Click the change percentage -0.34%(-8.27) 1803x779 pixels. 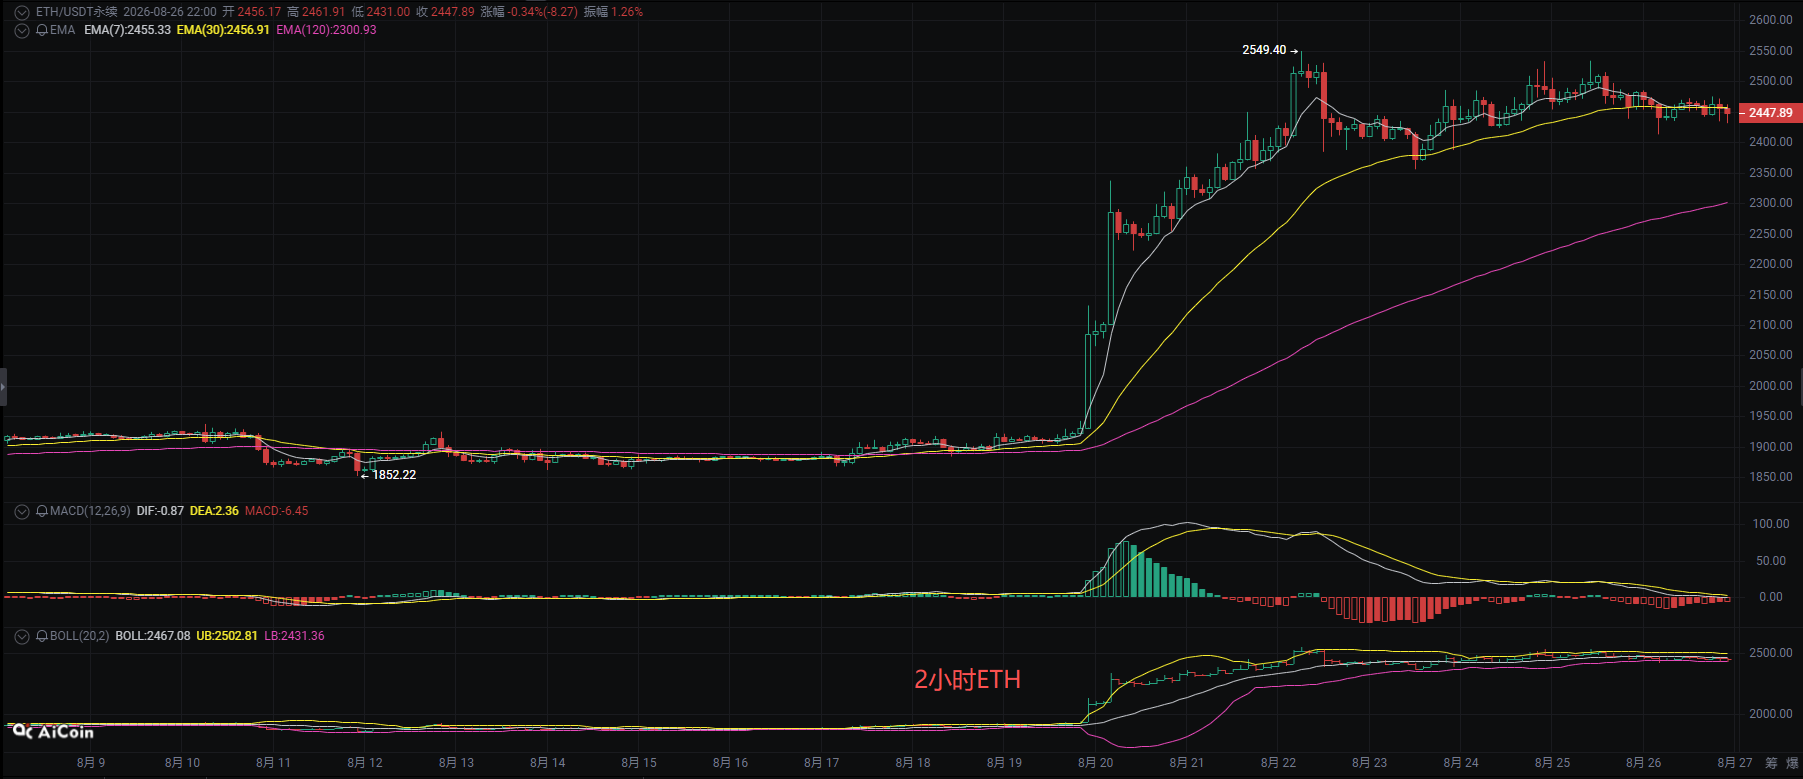click(x=543, y=12)
